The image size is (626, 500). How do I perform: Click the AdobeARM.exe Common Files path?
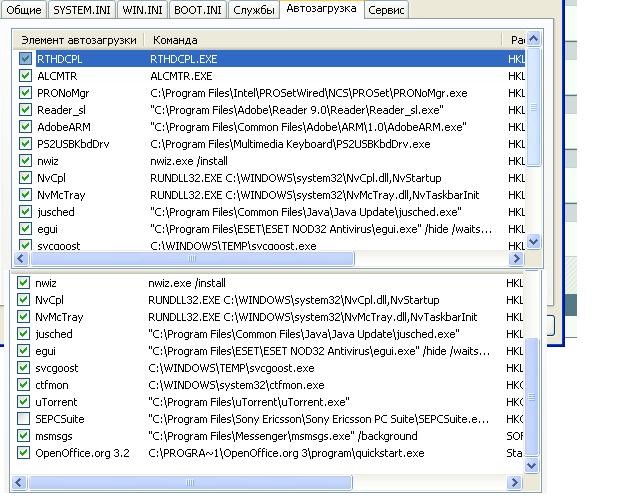click(308, 127)
